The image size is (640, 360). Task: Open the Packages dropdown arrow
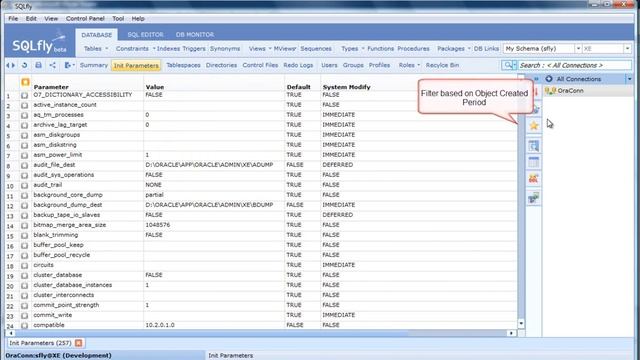pyautogui.click(x=469, y=49)
